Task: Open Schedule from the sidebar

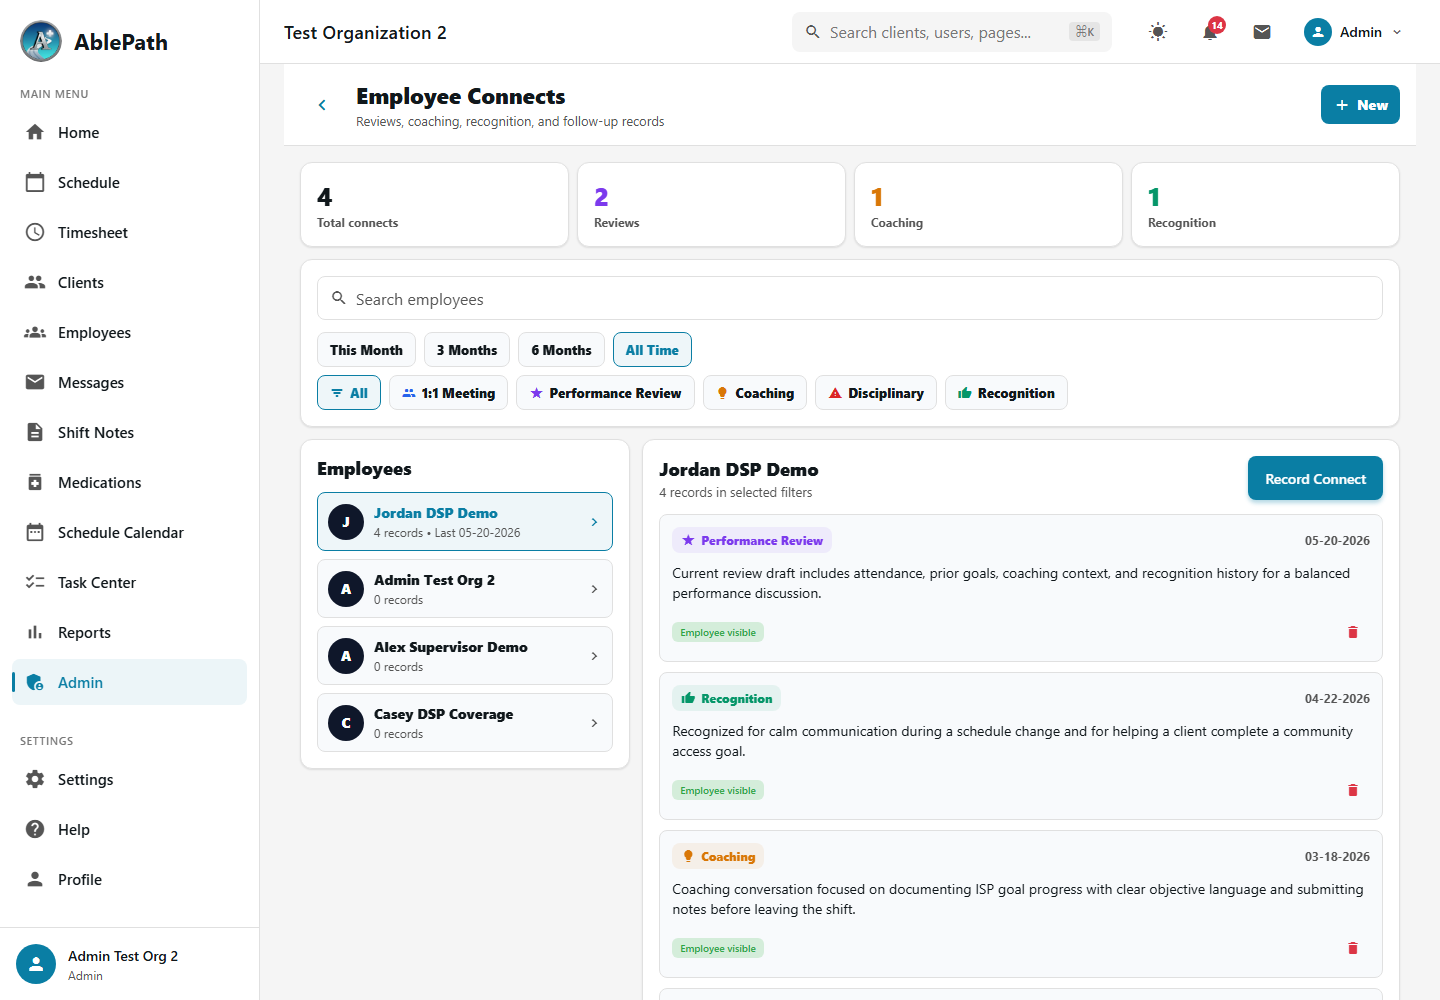Action: tap(129, 182)
